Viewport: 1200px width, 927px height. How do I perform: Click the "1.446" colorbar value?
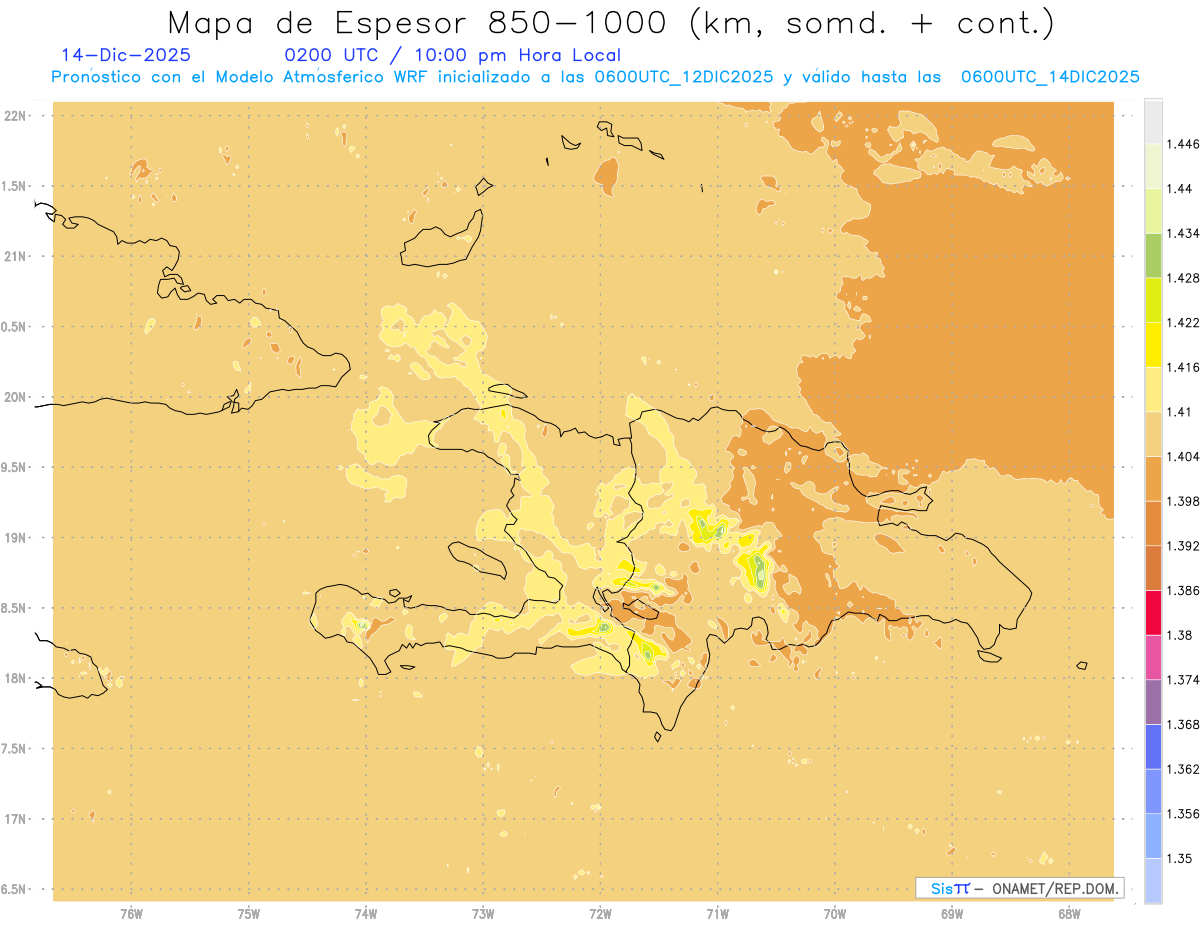coord(1182,144)
